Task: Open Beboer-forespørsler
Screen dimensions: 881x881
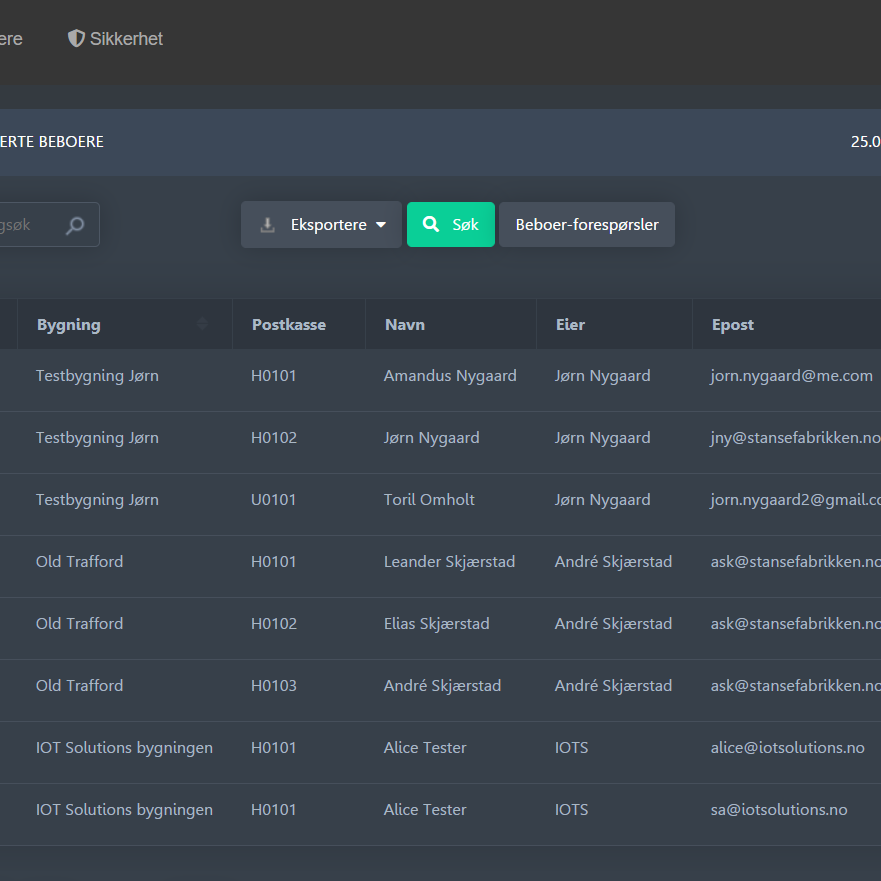Action: tap(587, 225)
